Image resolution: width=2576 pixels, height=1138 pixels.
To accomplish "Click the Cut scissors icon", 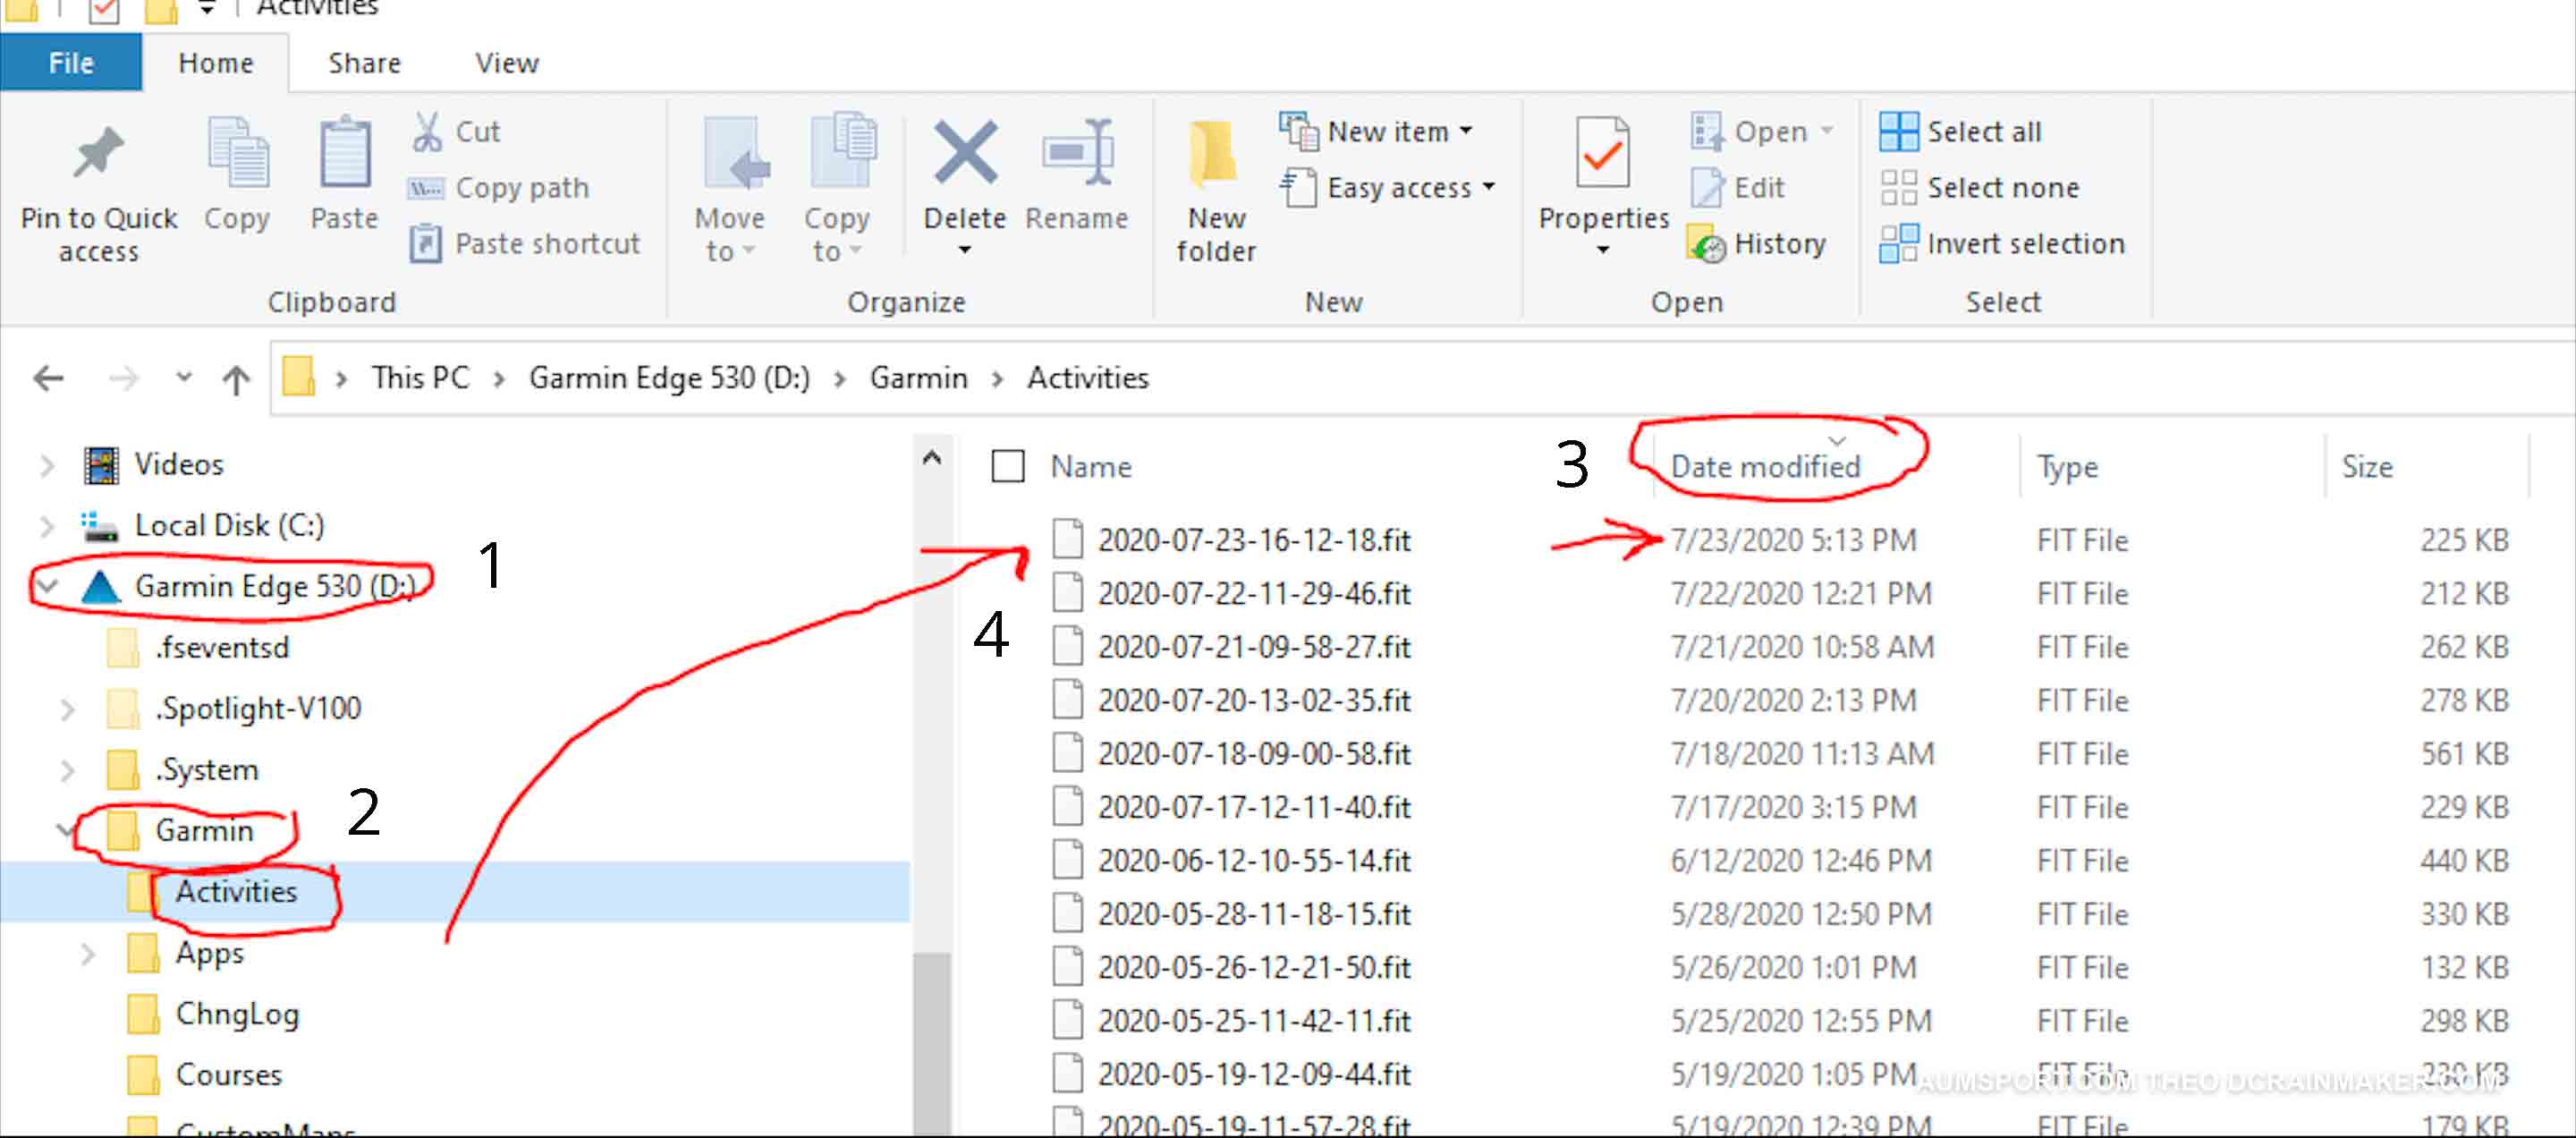I will pos(427,131).
